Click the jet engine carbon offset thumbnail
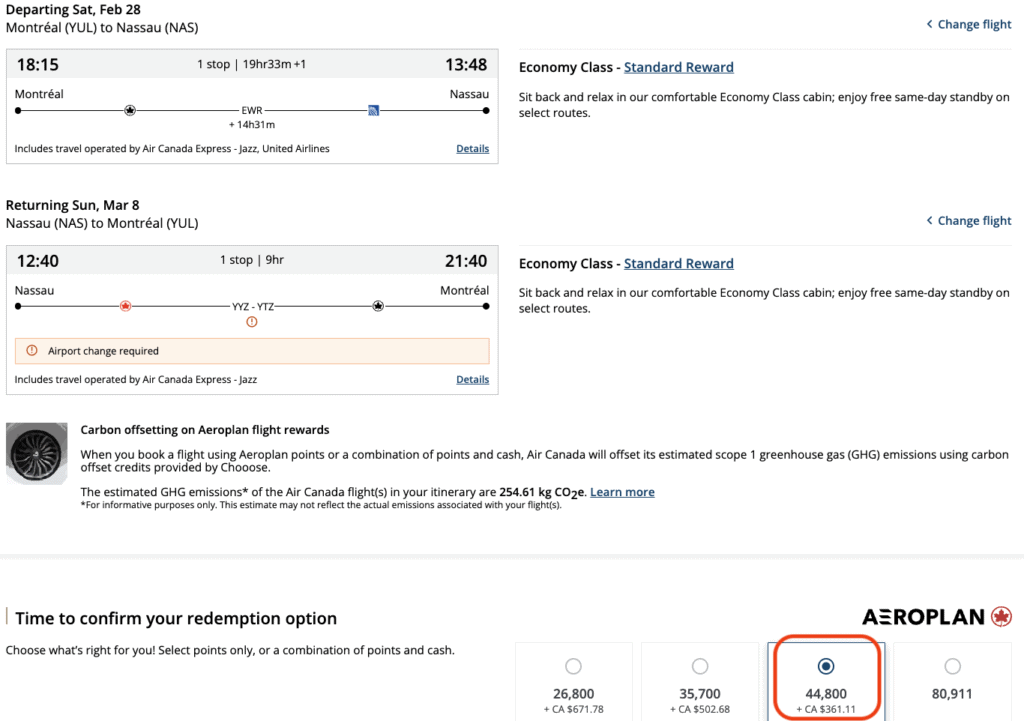This screenshot has width=1024, height=721. (x=36, y=454)
